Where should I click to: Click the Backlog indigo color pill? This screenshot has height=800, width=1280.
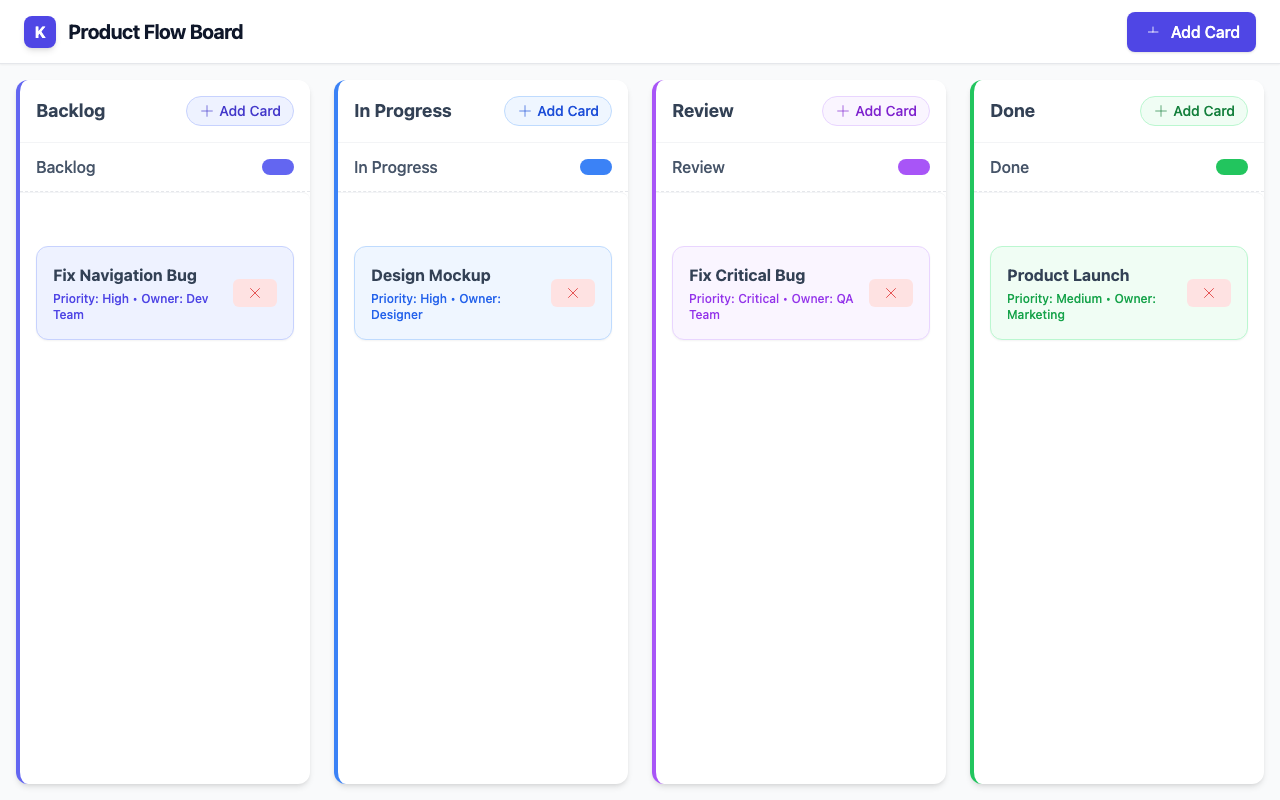pyautogui.click(x=278, y=167)
